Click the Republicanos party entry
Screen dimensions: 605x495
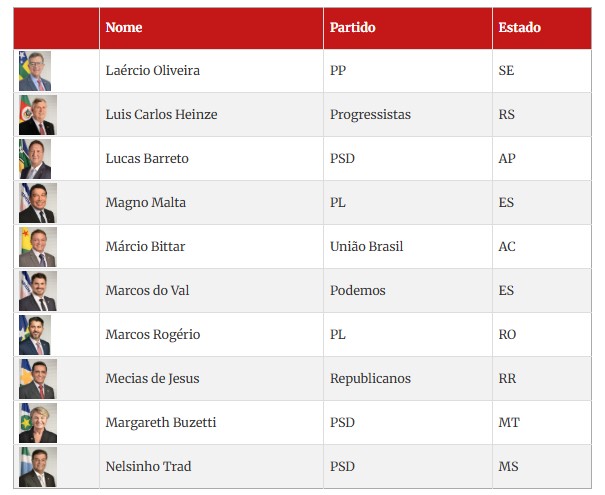(370, 378)
